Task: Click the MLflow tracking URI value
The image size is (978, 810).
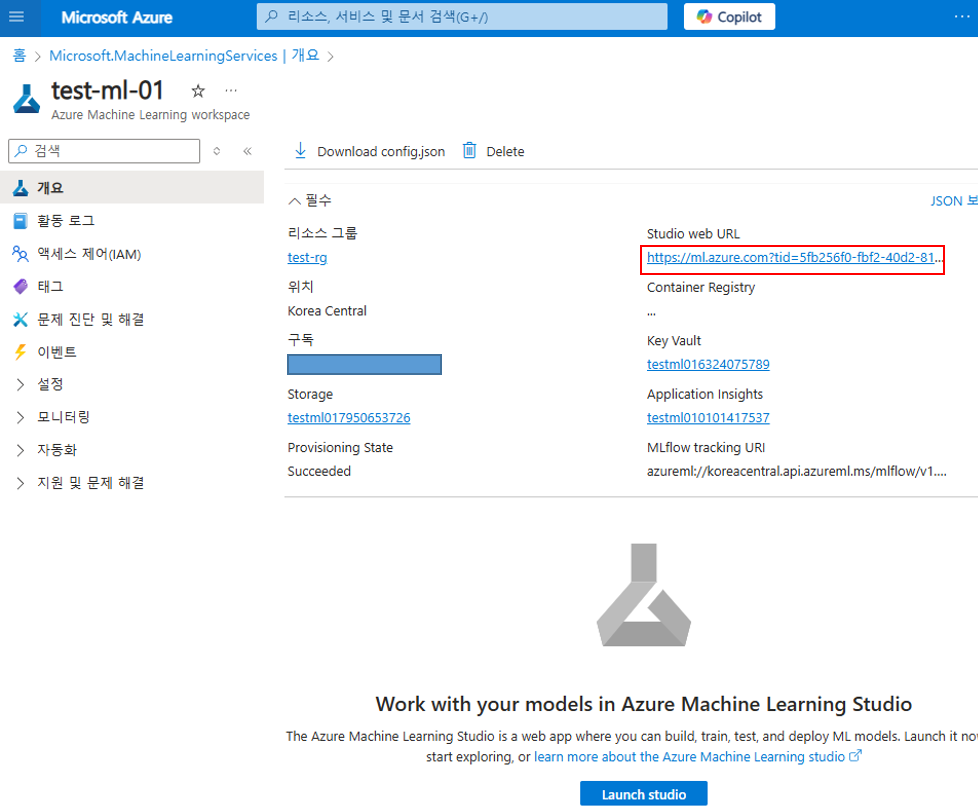Action: [796, 471]
